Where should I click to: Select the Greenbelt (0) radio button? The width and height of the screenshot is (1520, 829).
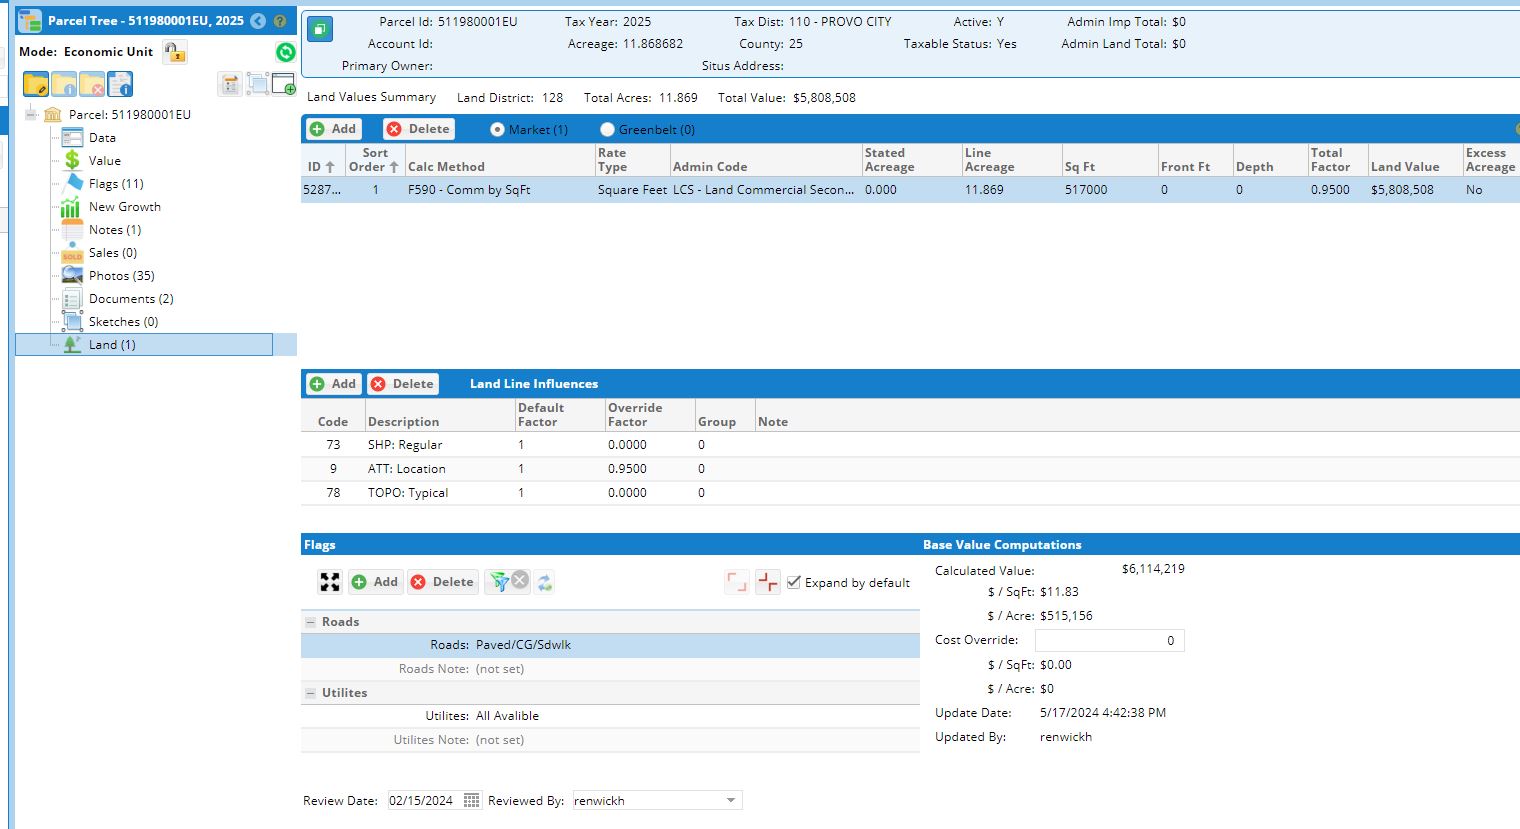(607, 129)
